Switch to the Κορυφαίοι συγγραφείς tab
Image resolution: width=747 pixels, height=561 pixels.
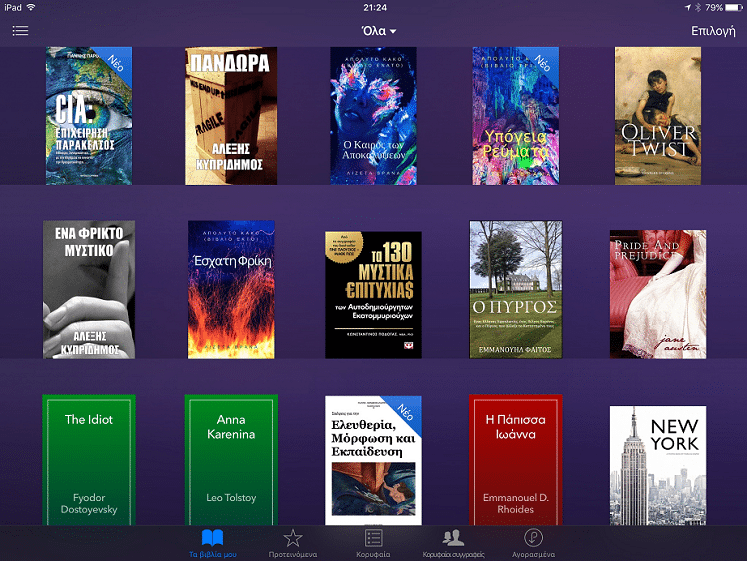pos(453,543)
